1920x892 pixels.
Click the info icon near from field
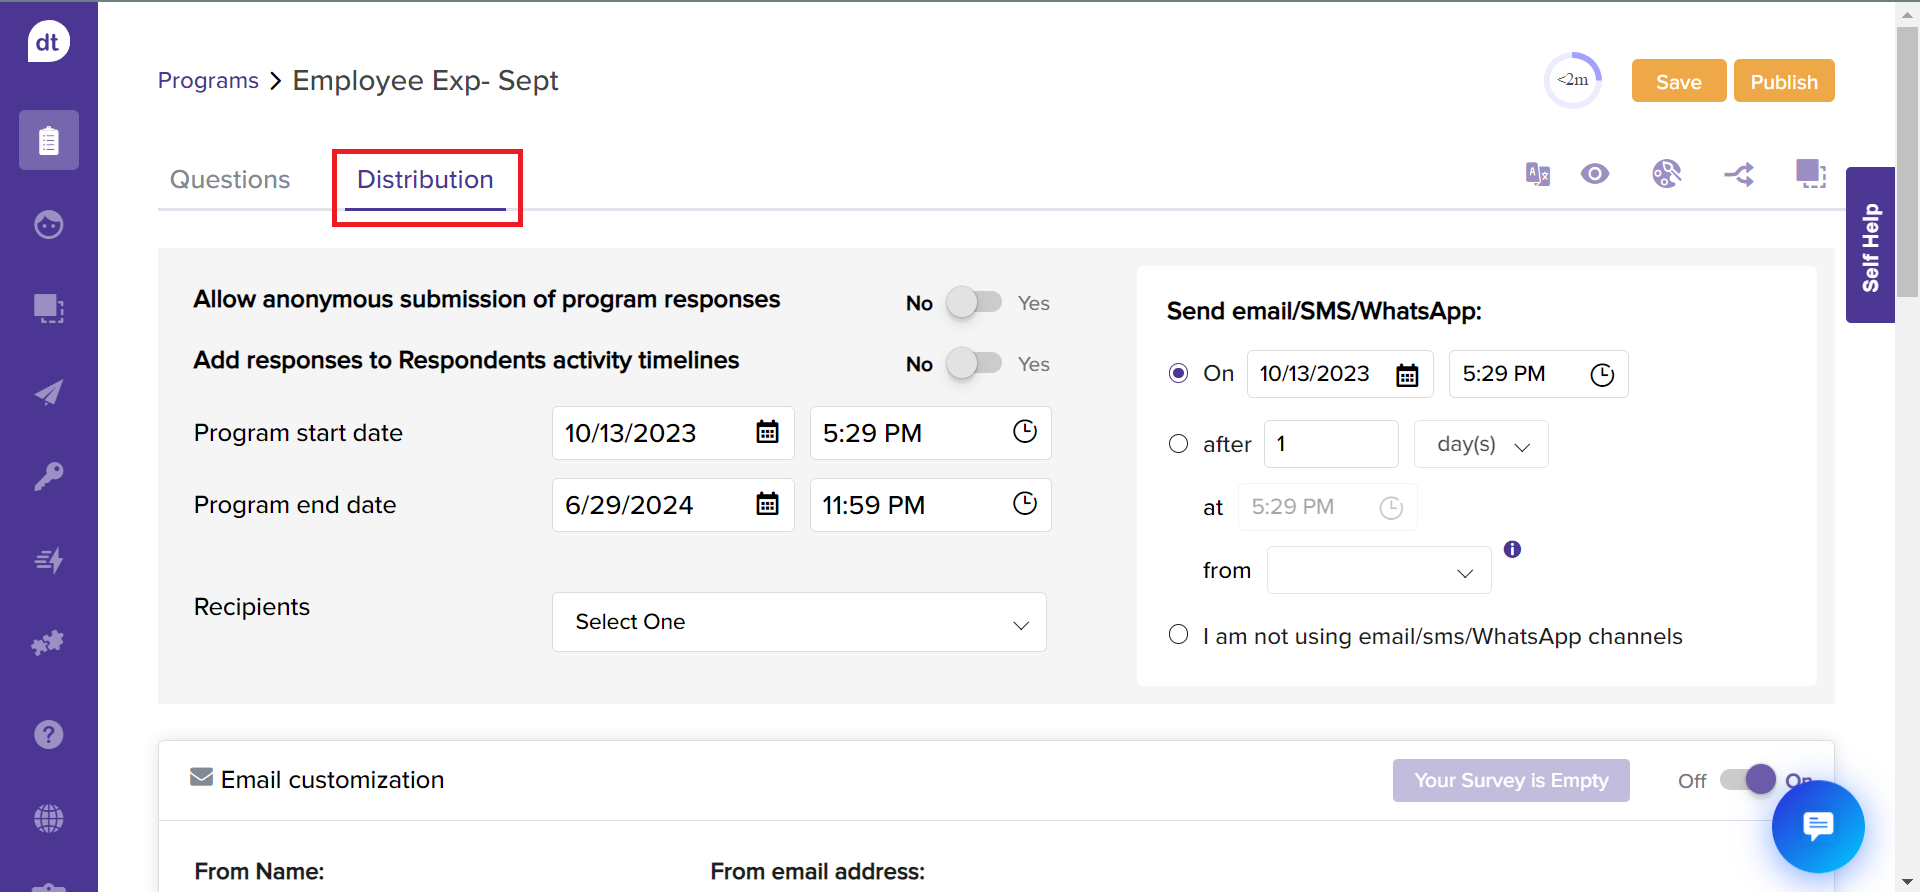tap(1512, 549)
